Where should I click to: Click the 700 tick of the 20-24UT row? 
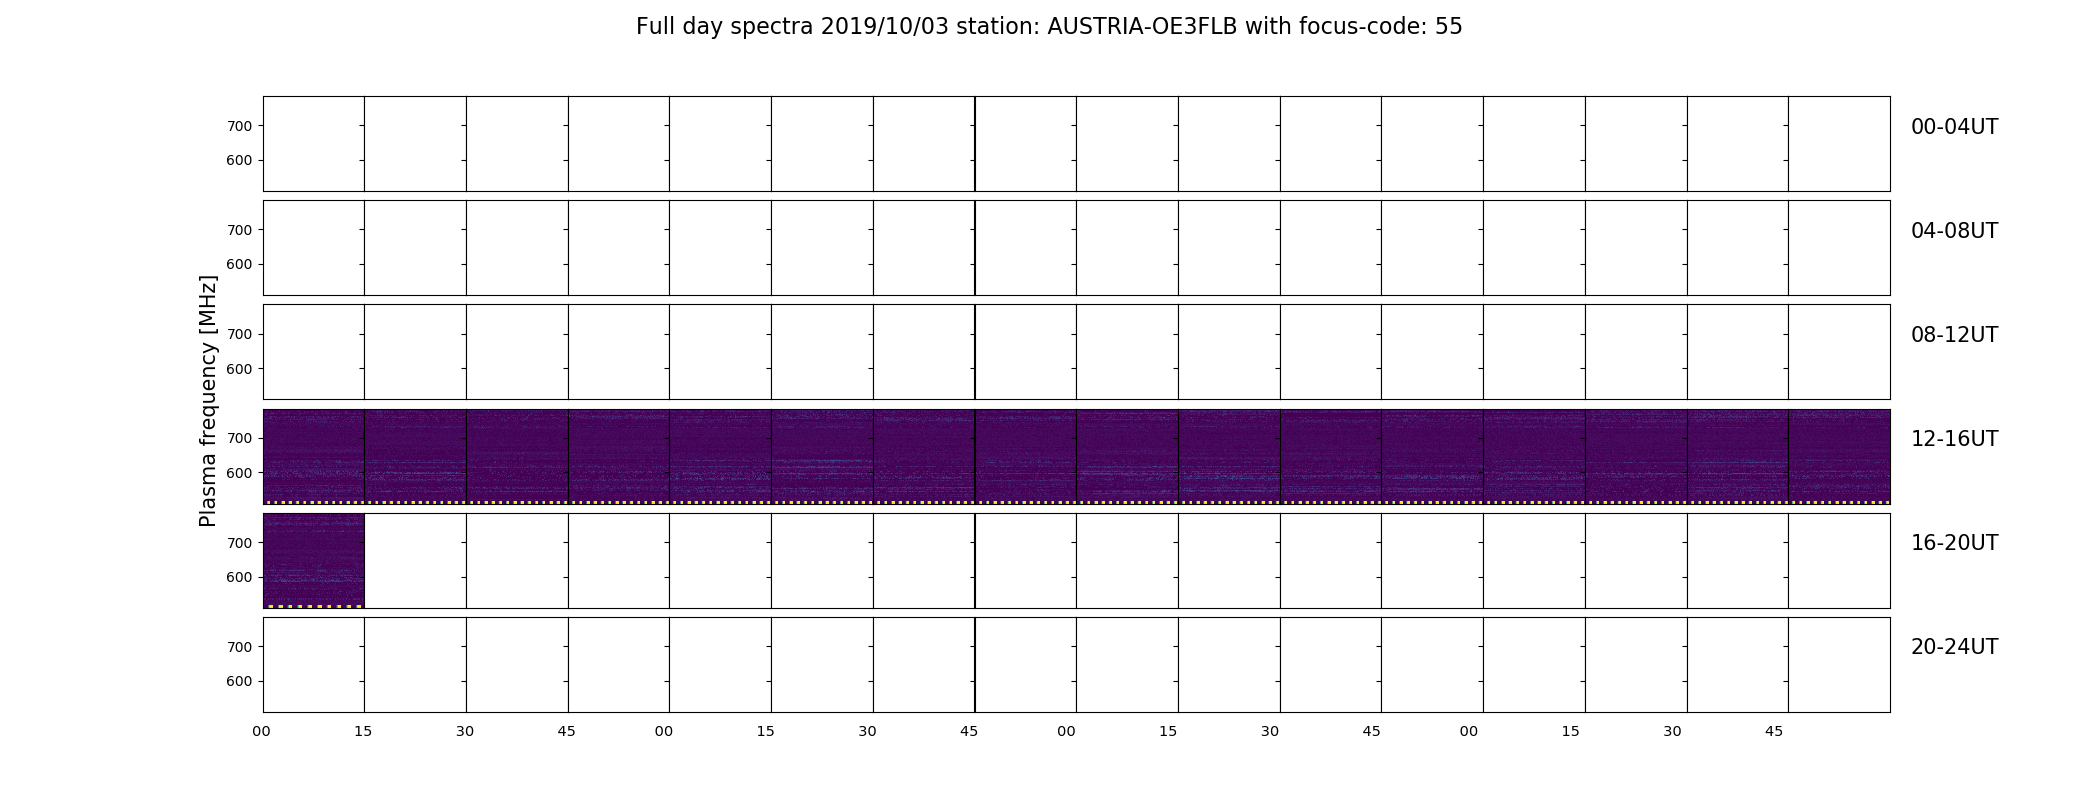(239, 647)
